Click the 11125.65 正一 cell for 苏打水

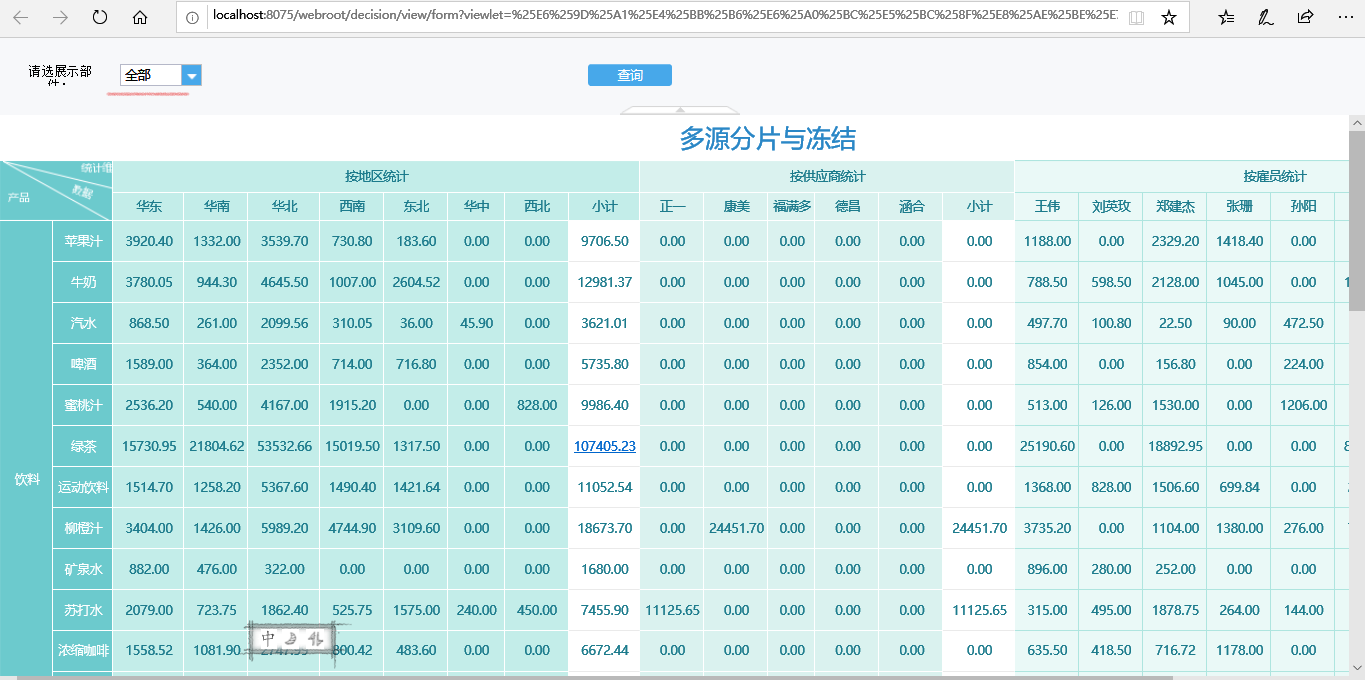(x=672, y=610)
